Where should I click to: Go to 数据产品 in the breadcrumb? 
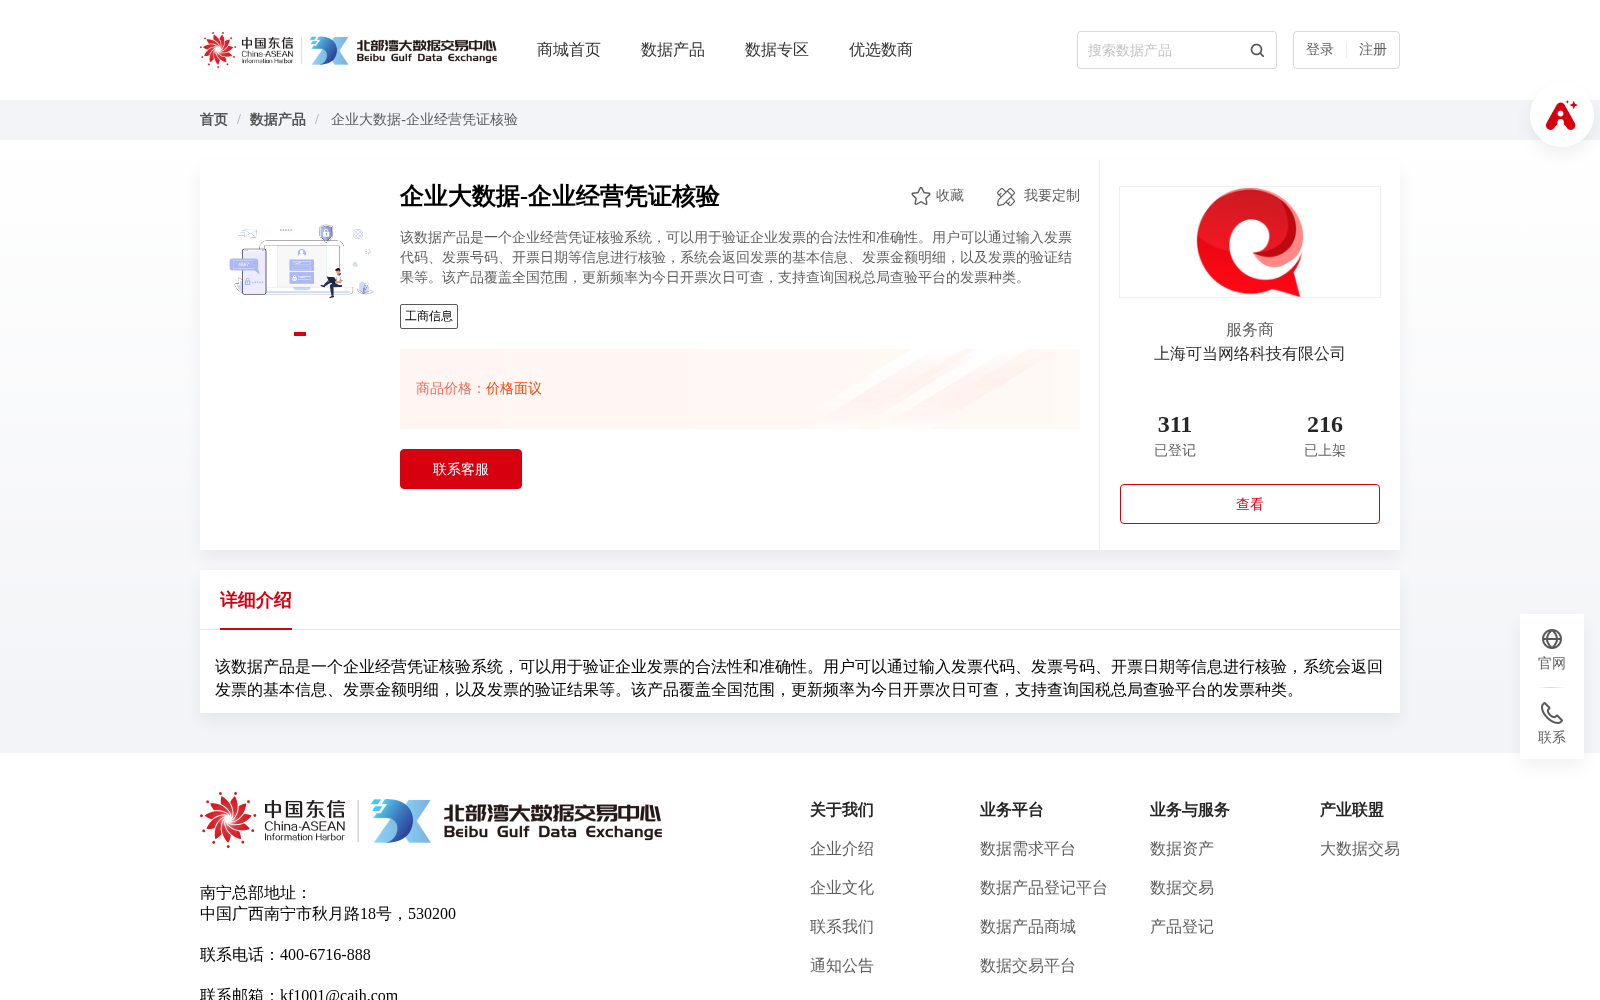tap(278, 120)
